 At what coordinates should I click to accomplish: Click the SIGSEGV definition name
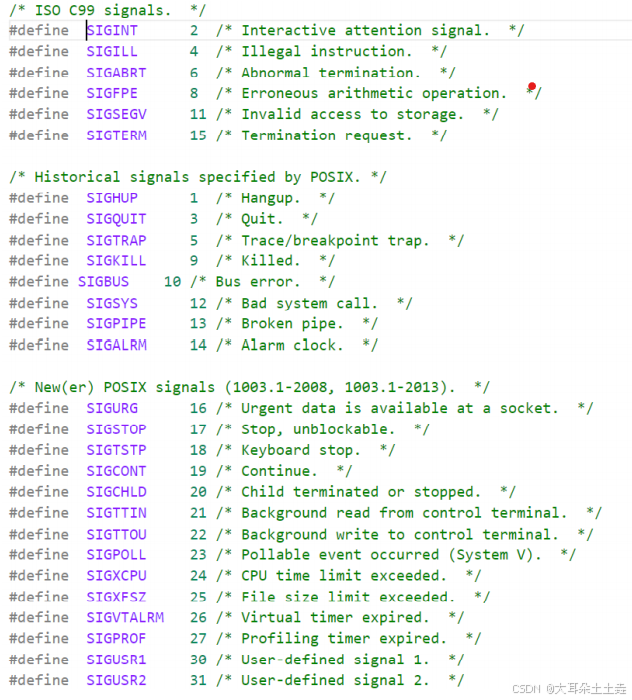pyautogui.click(x=116, y=114)
